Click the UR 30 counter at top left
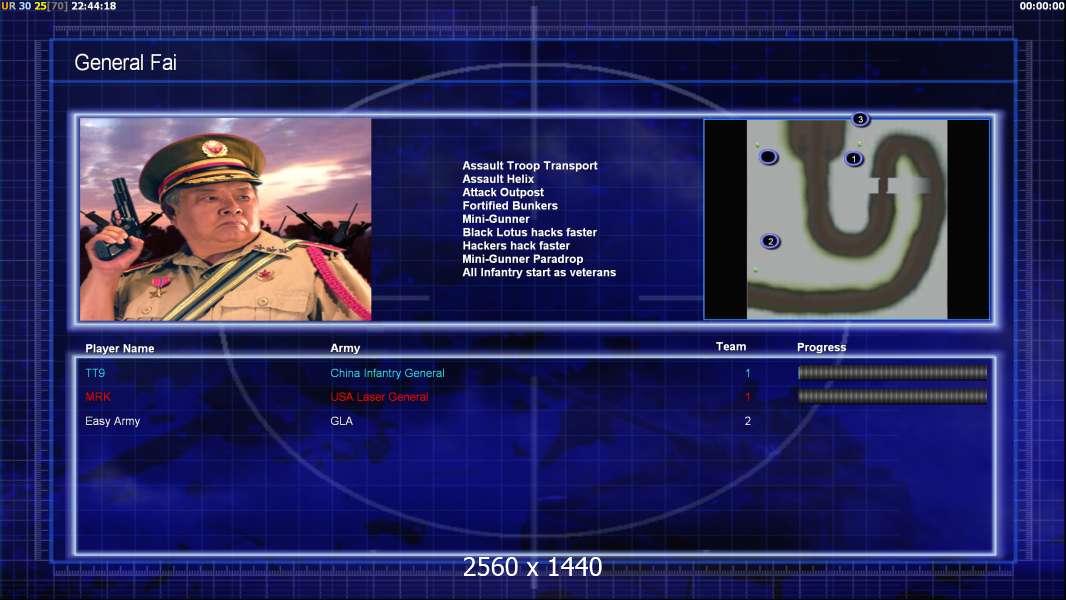Viewport: 1066px width, 600px height. tap(16, 6)
